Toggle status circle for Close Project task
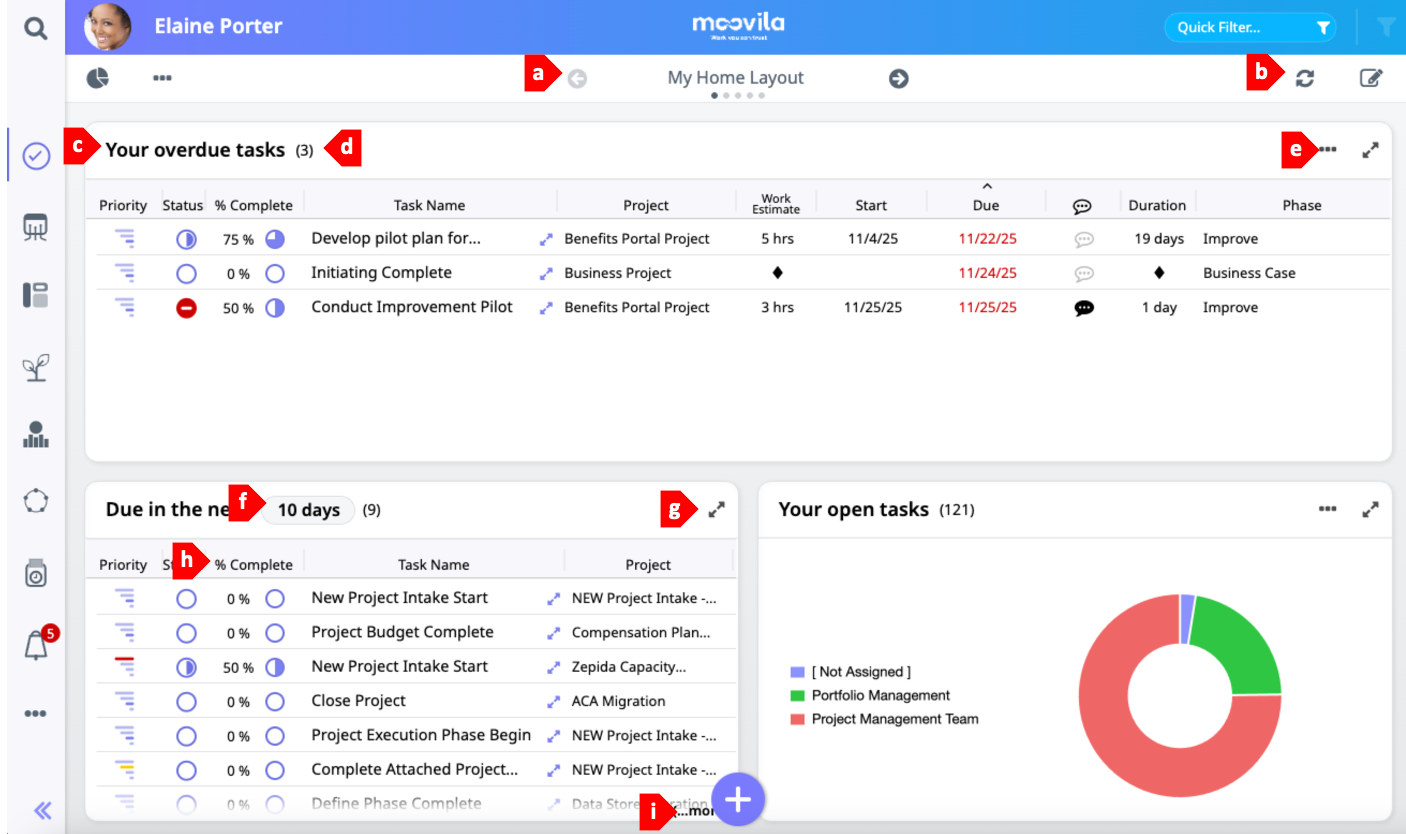 pos(186,702)
